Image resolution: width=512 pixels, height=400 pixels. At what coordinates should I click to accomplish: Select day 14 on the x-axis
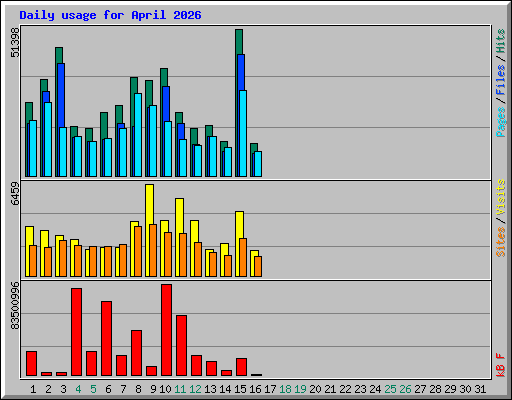click(225, 389)
